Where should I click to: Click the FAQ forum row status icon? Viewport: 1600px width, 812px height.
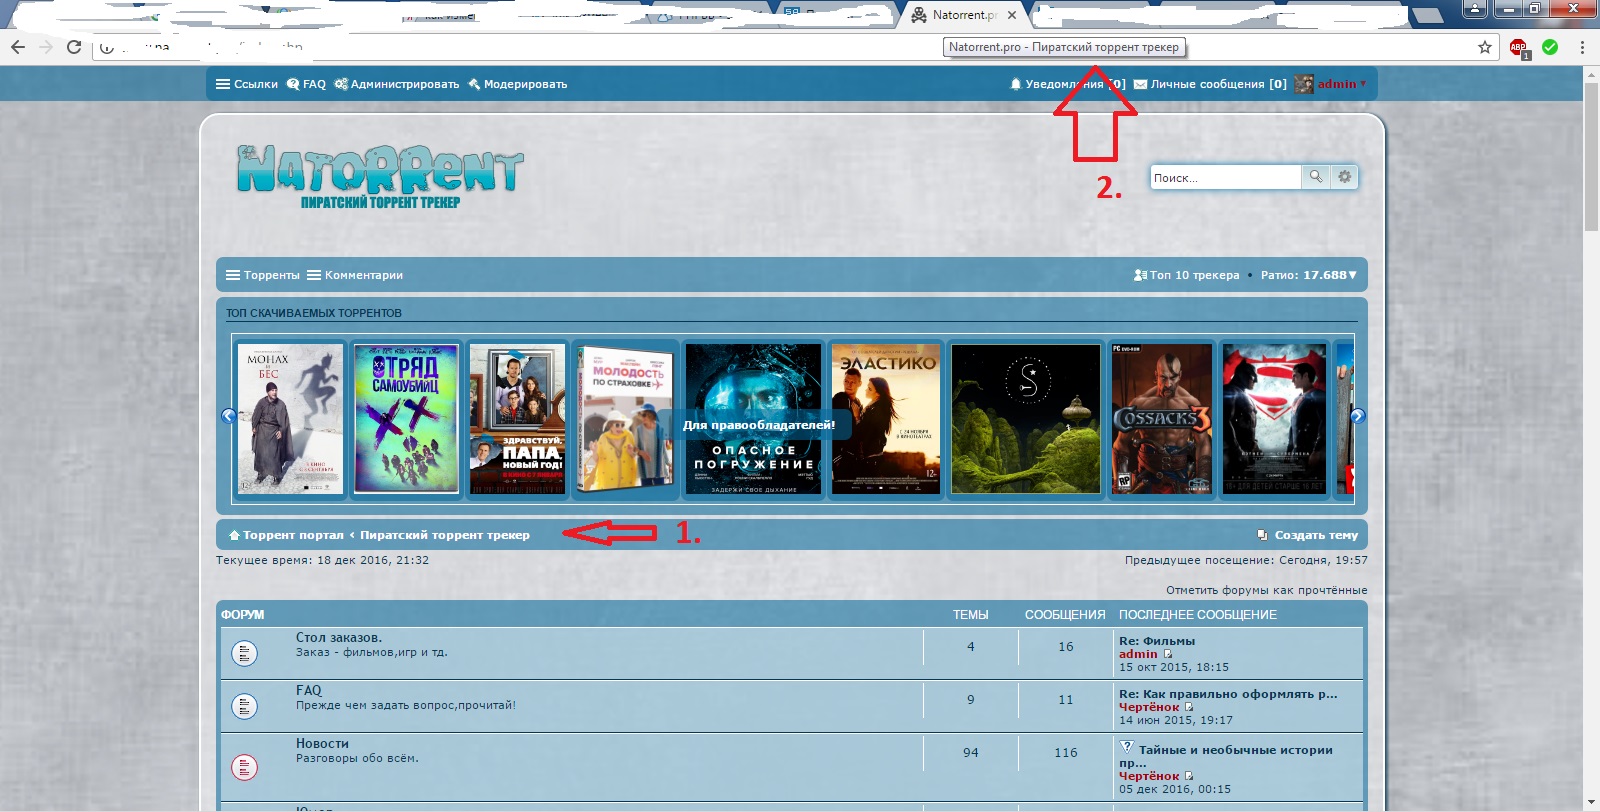pos(244,706)
